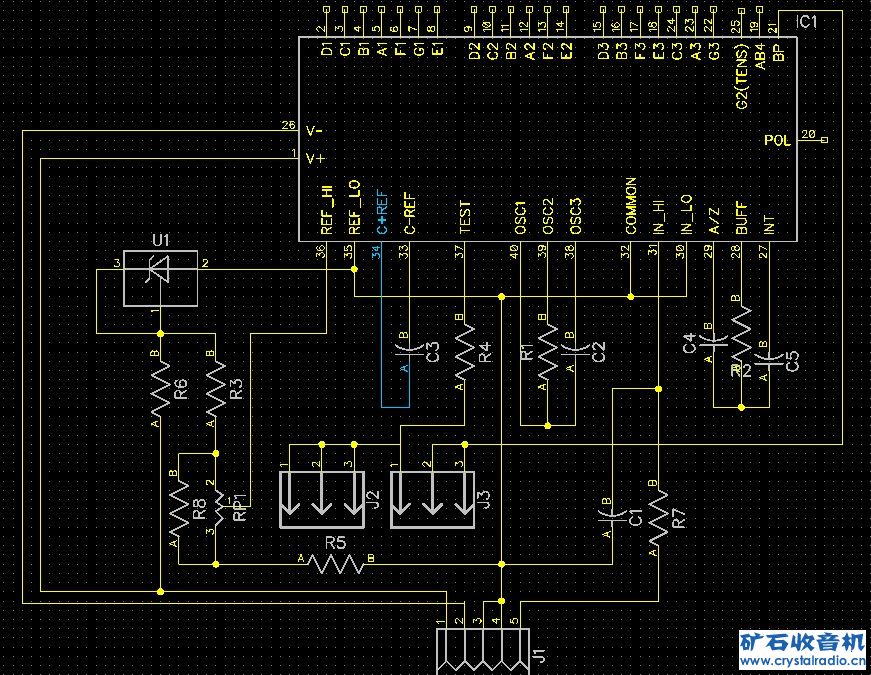This screenshot has width=871, height=675.
Task: Click the BUFF pin label
Action: [x=741, y=218]
